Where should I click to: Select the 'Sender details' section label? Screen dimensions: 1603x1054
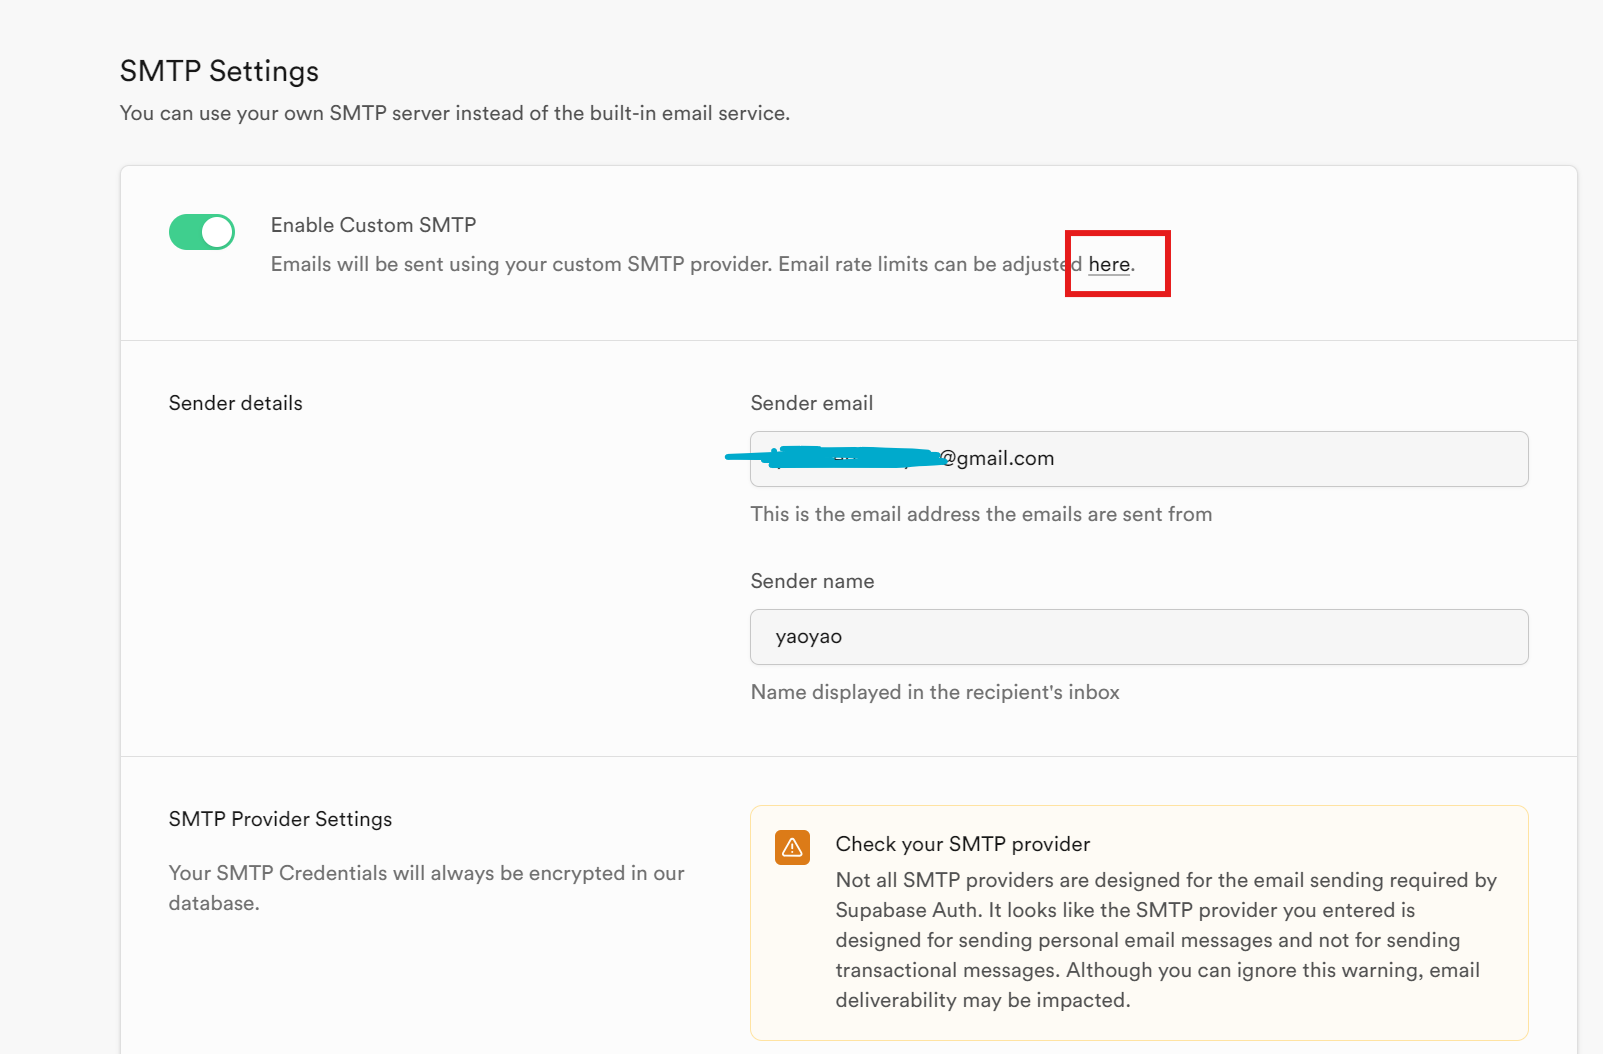235,403
